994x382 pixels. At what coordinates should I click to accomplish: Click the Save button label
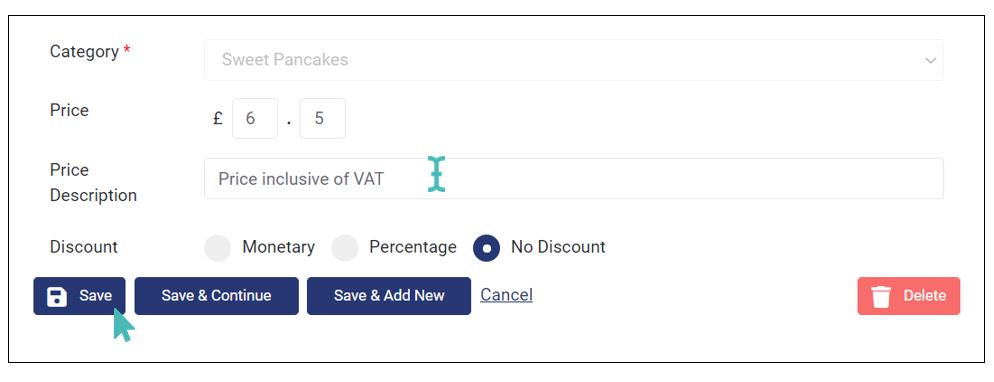pos(96,296)
